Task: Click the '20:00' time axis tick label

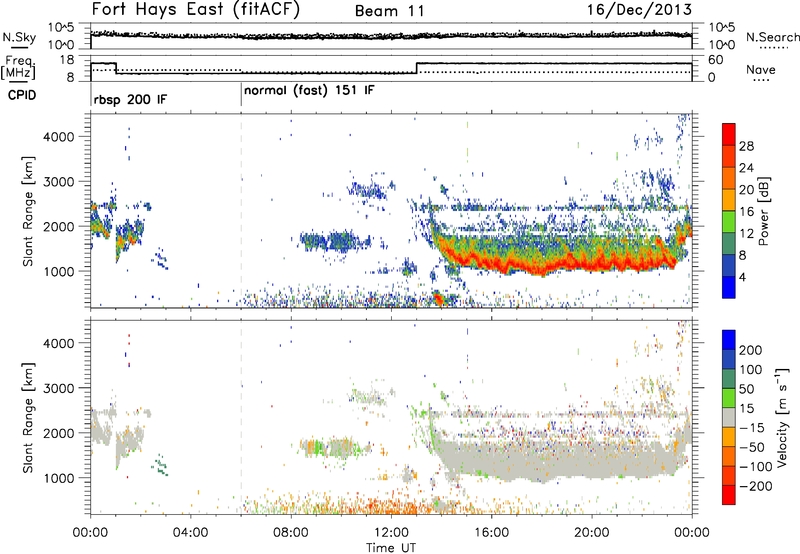Action: 592,533
